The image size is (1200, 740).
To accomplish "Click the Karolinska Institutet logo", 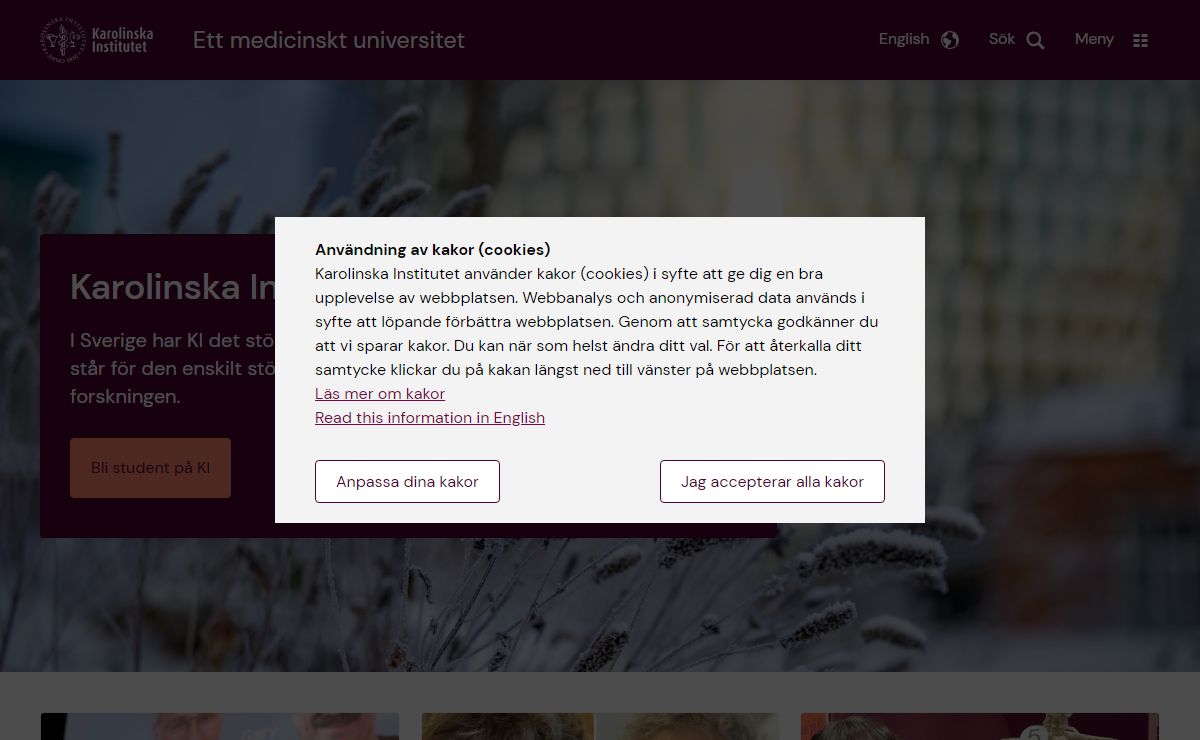I will [x=97, y=40].
